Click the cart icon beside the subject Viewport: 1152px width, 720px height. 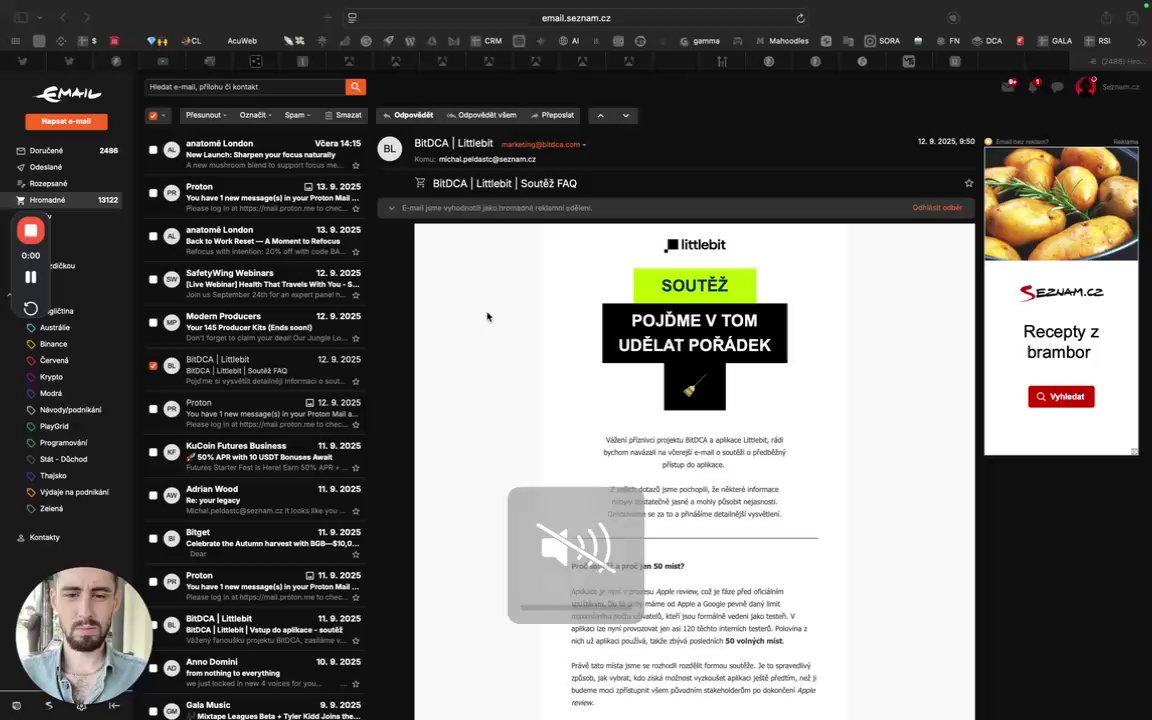tap(420, 183)
